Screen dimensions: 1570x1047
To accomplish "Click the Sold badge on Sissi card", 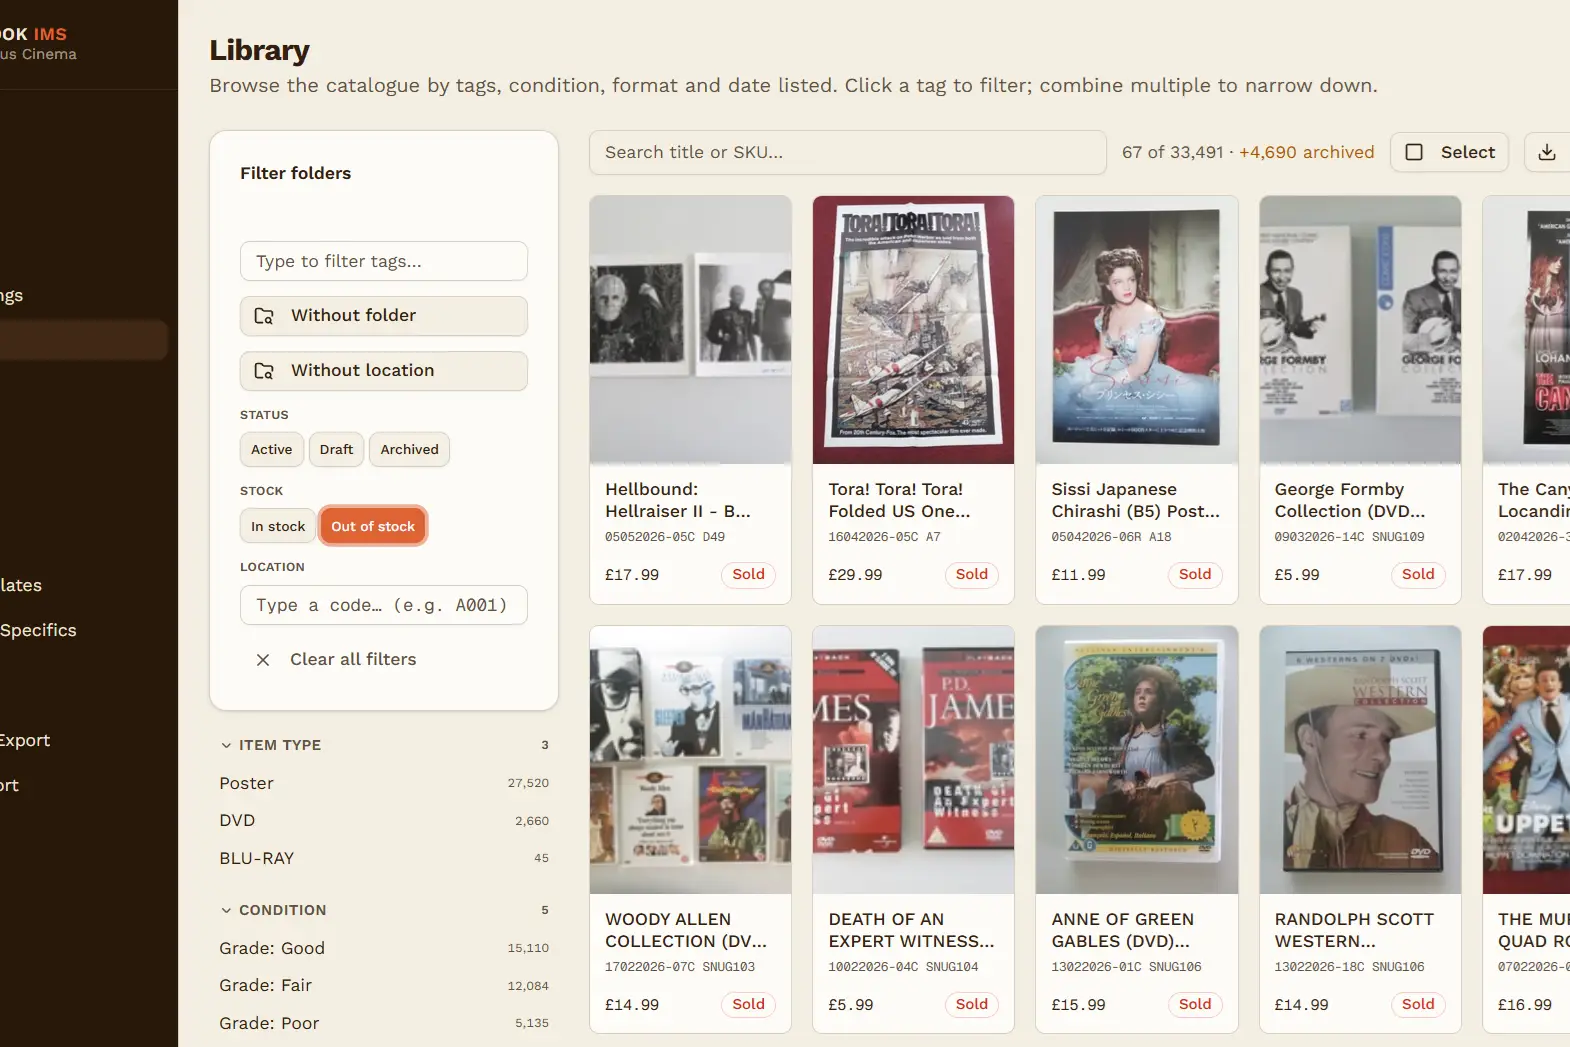I will pos(1194,575).
